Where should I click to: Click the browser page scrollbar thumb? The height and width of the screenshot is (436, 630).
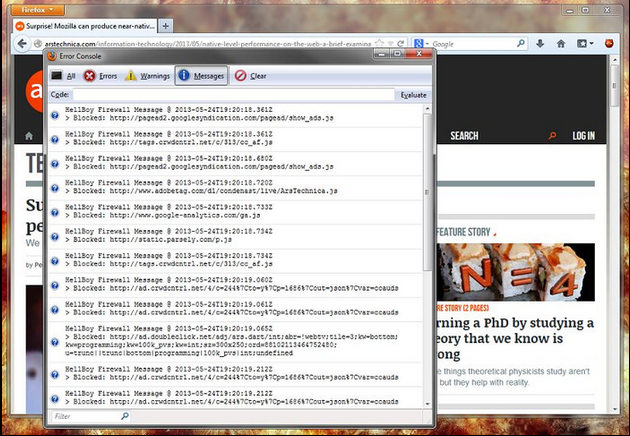[x=615, y=86]
